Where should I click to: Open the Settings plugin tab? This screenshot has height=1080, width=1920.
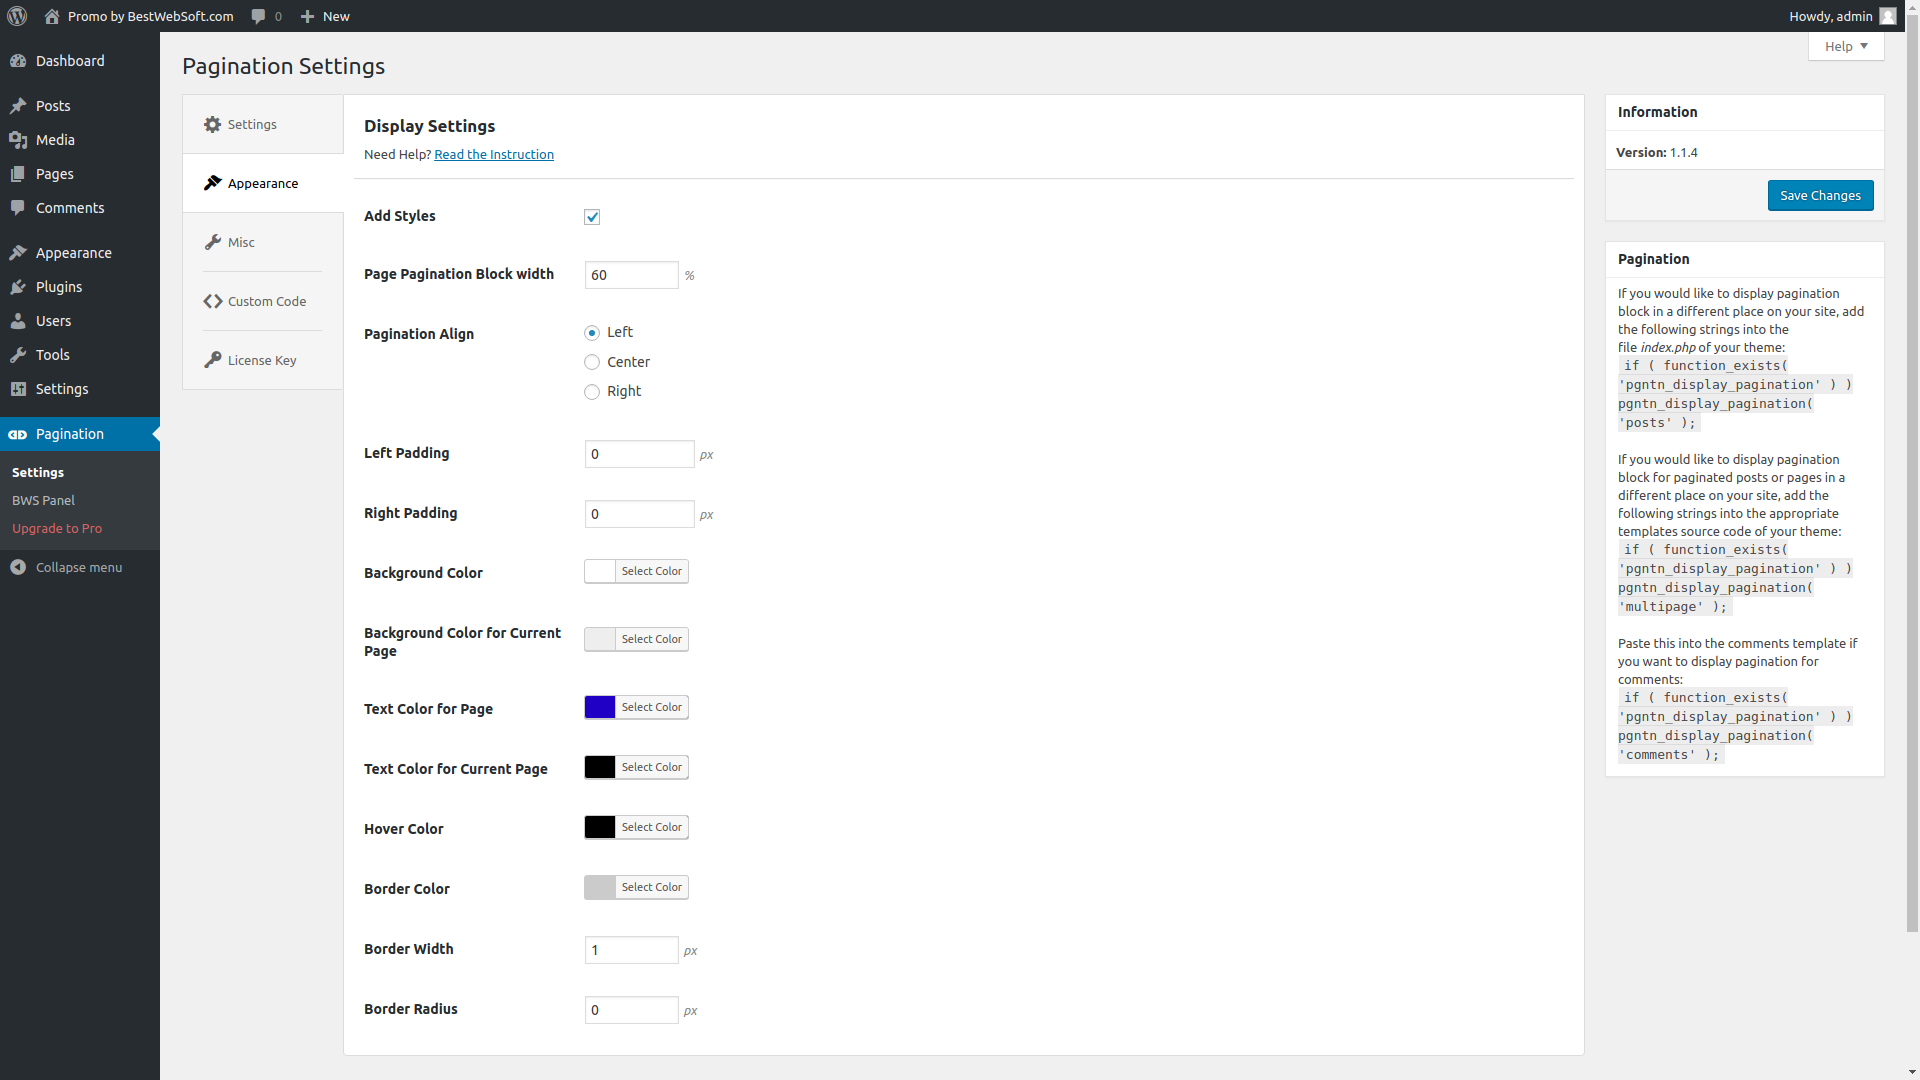[263, 124]
